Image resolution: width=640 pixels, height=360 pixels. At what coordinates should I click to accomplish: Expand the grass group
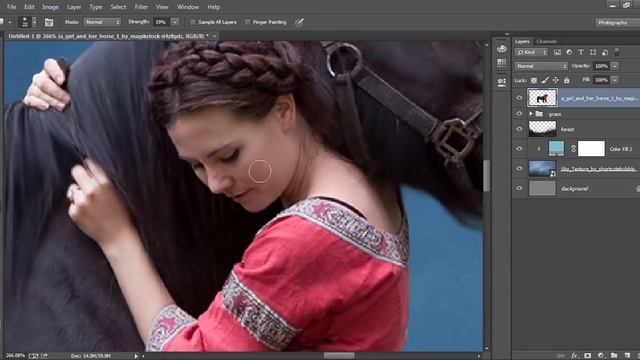tap(531, 113)
